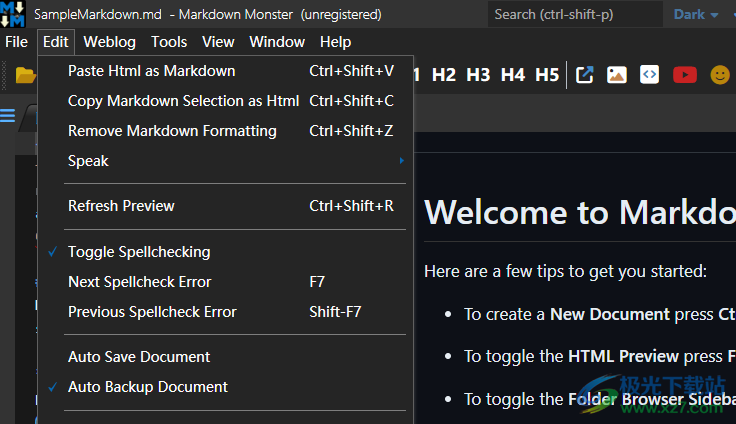
Task: Insert H3 heading from toolbar
Action: pyautogui.click(x=478, y=75)
